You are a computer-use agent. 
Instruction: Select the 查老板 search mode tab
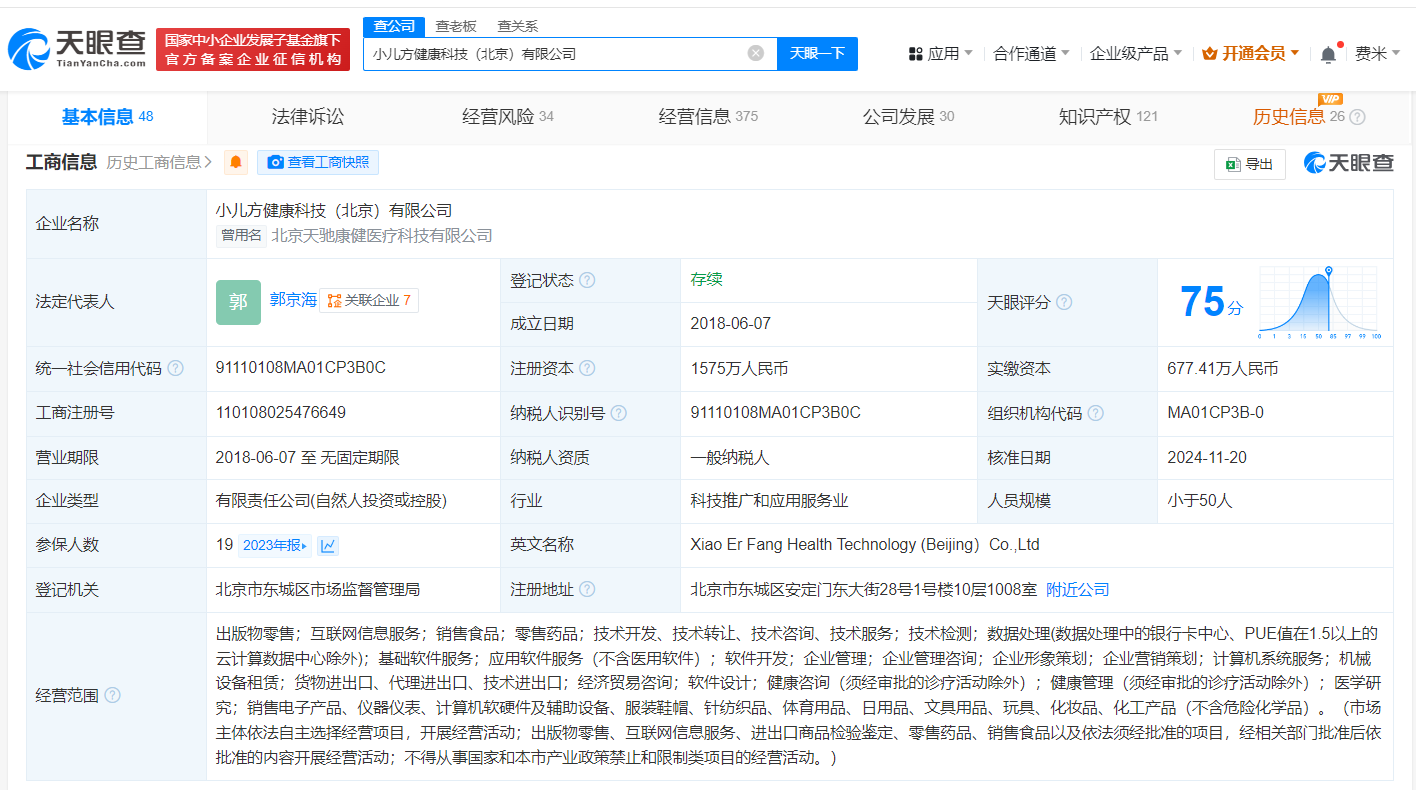click(x=455, y=26)
